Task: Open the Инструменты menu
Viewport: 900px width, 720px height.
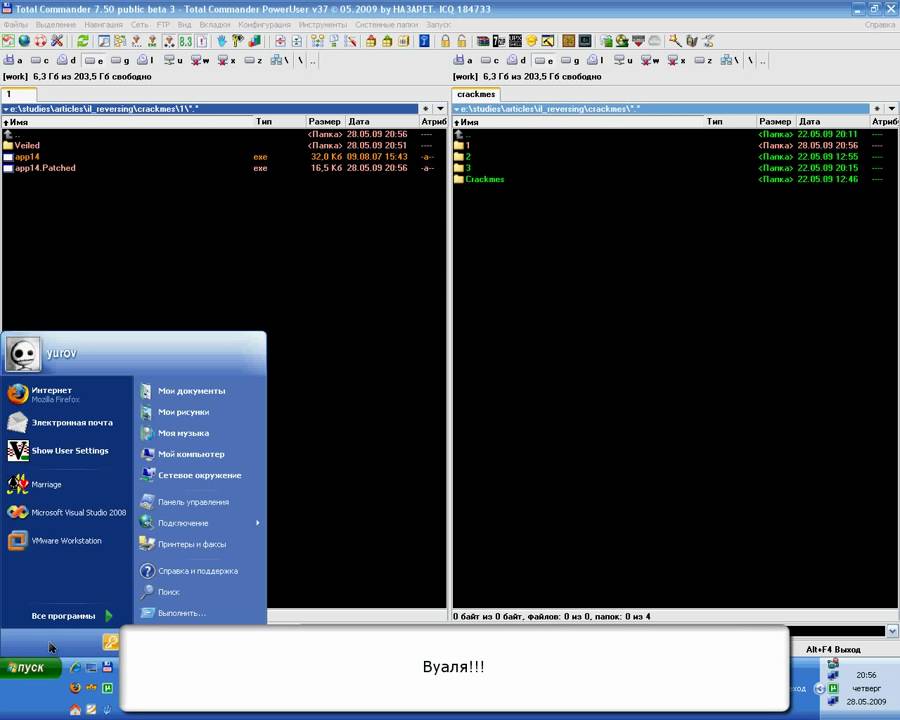Action: pos(323,25)
